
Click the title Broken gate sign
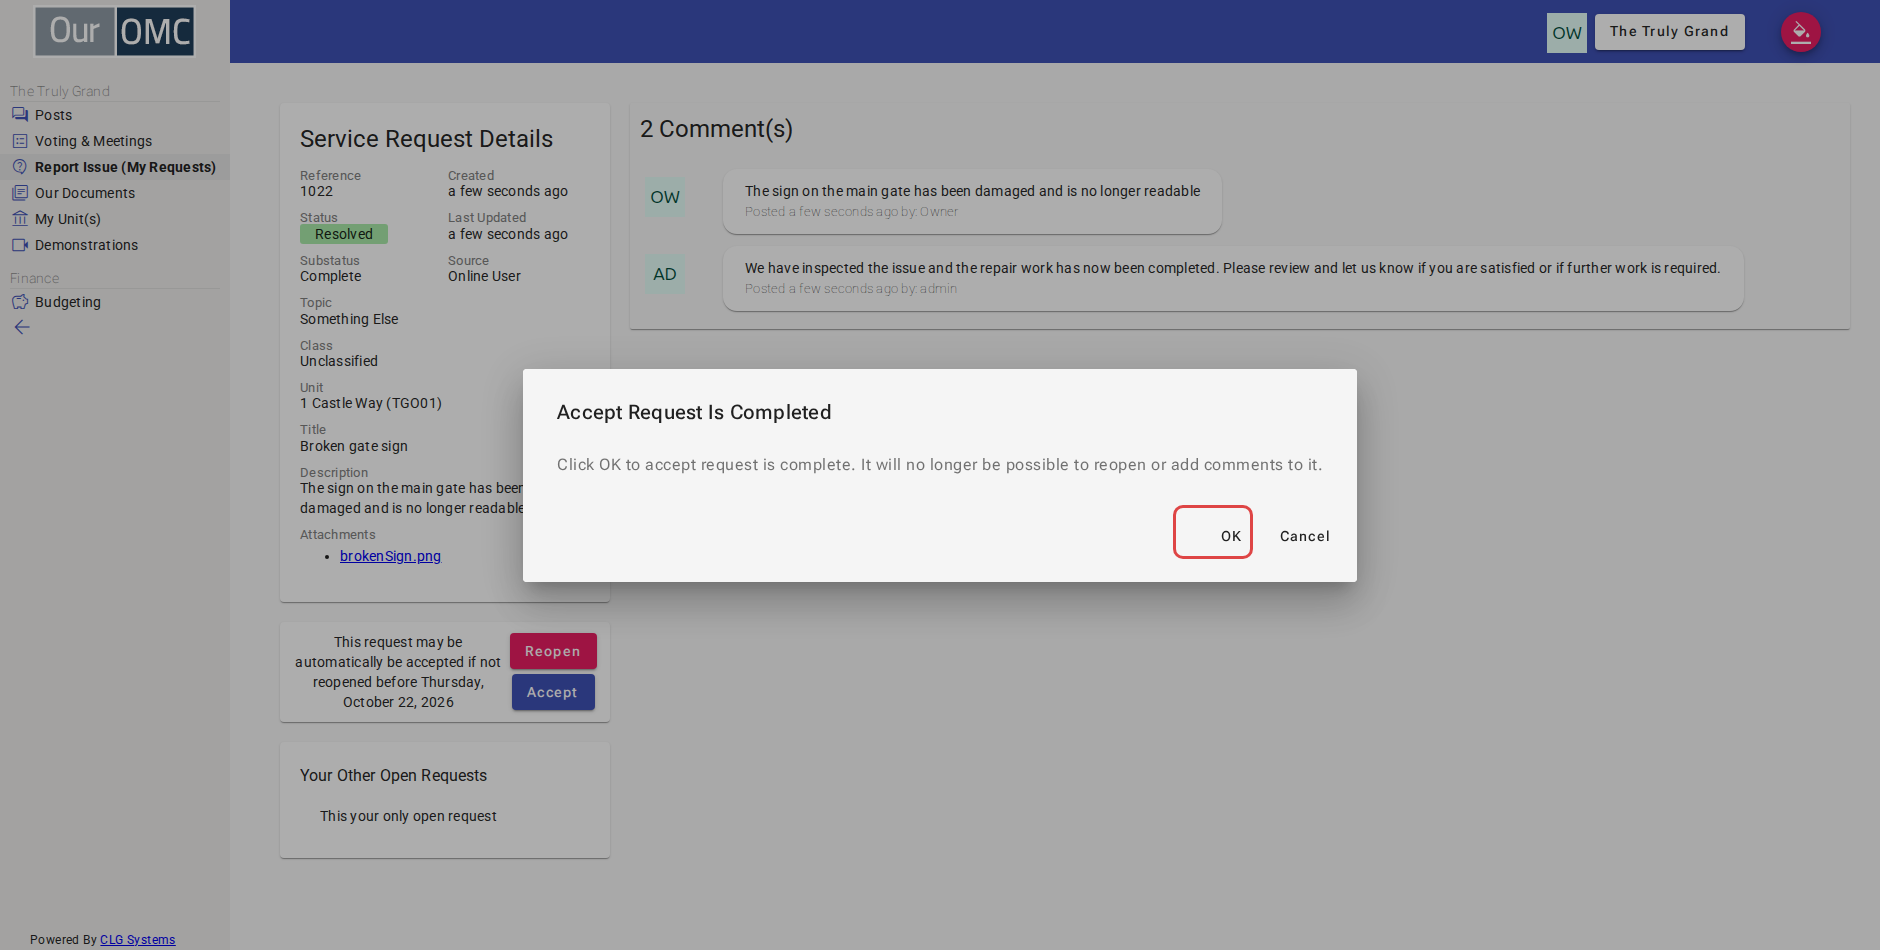(354, 446)
